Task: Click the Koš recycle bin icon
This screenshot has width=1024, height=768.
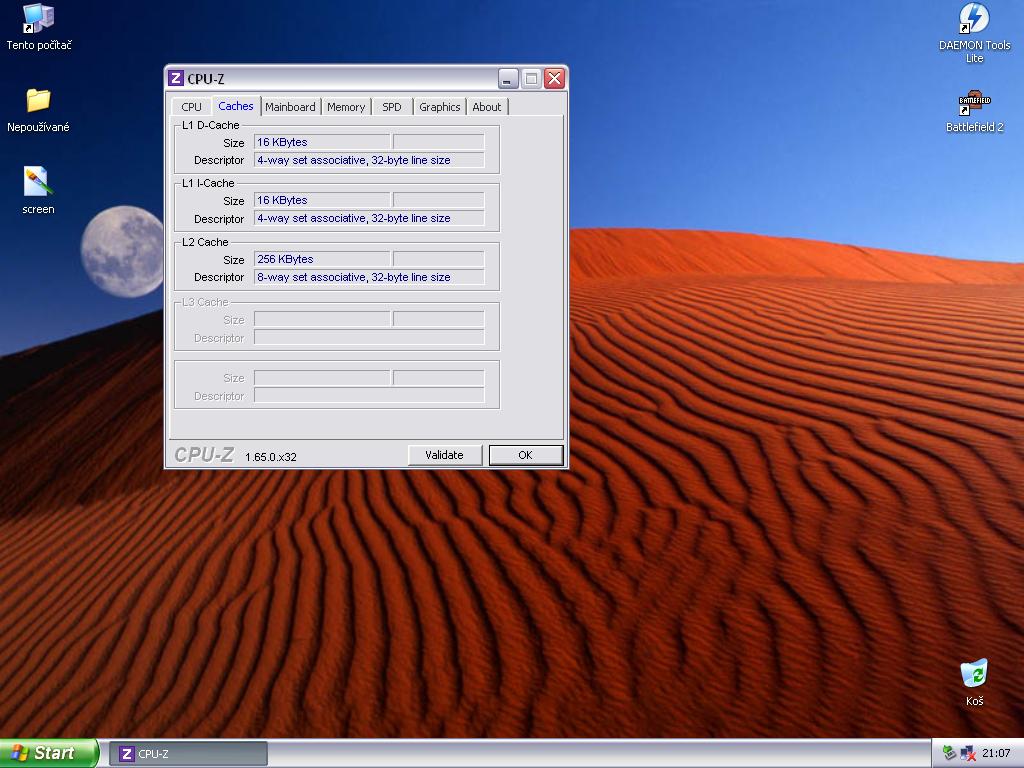Action: pyautogui.click(x=974, y=673)
